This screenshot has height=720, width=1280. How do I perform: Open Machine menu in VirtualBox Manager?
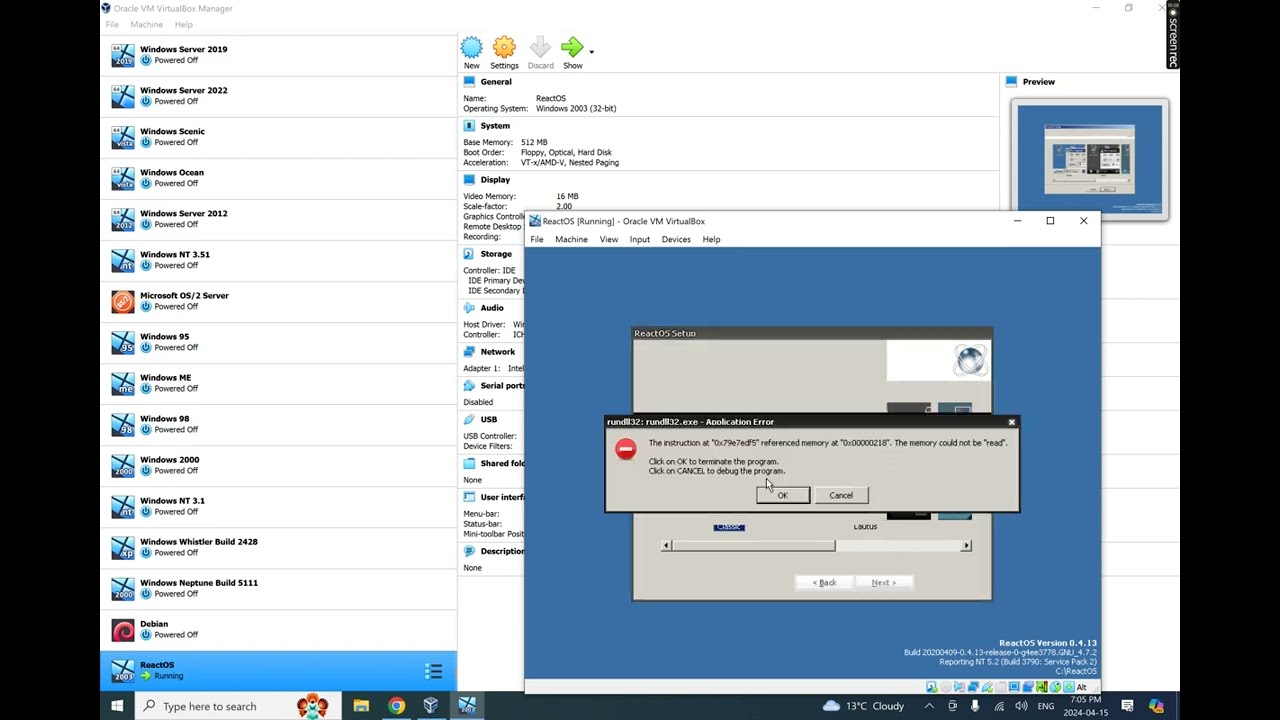click(146, 24)
